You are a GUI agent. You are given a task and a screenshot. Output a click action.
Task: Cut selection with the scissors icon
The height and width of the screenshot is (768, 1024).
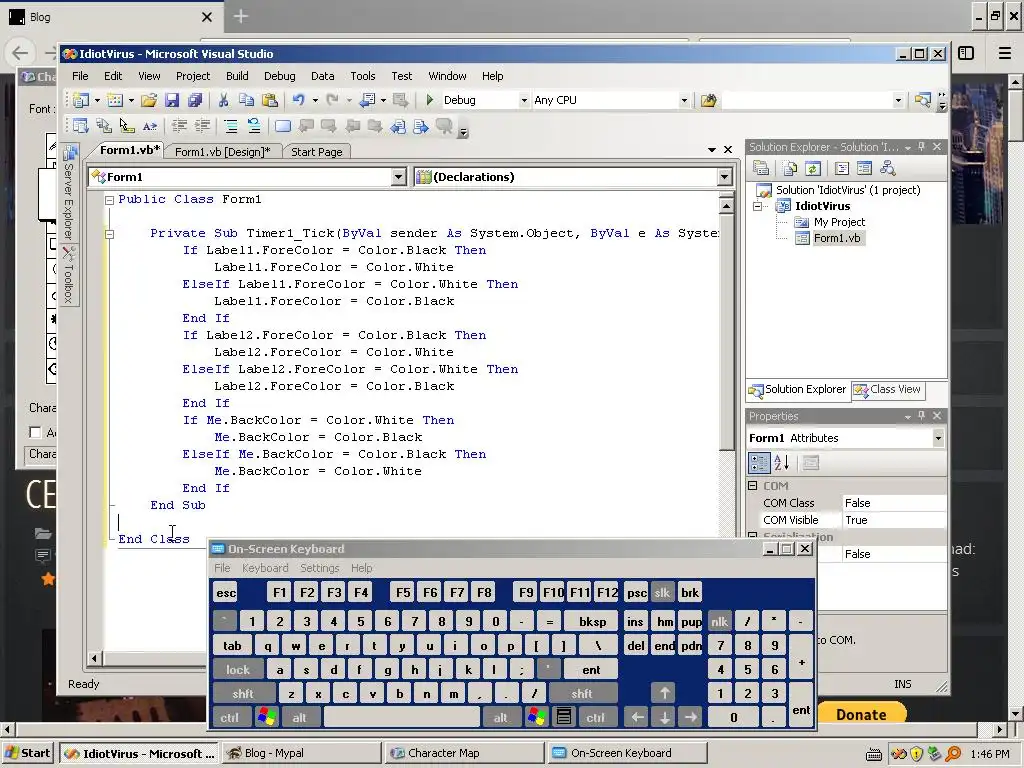point(223,100)
